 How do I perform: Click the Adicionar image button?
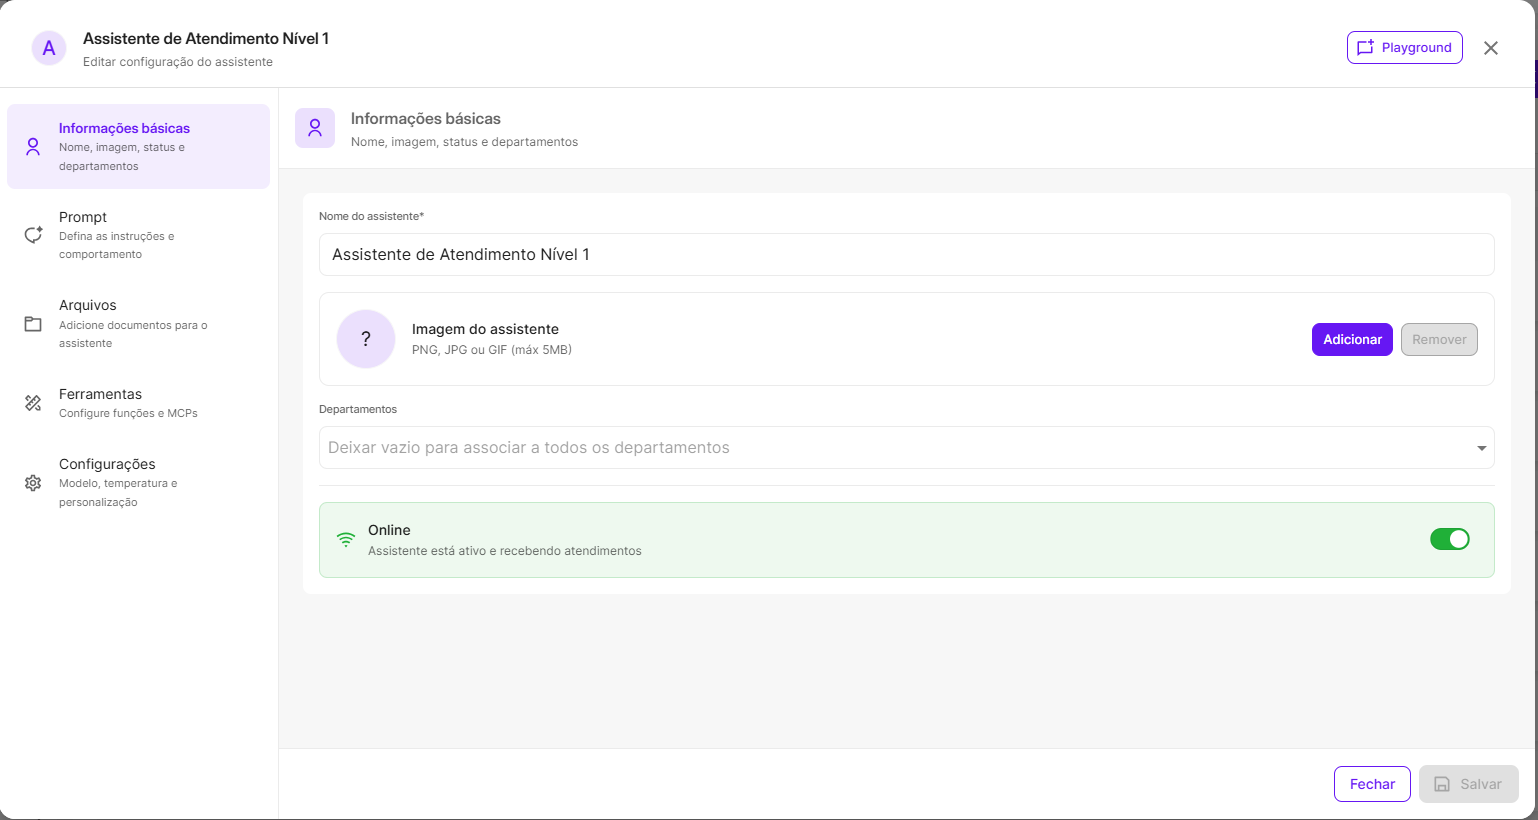click(x=1351, y=340)
